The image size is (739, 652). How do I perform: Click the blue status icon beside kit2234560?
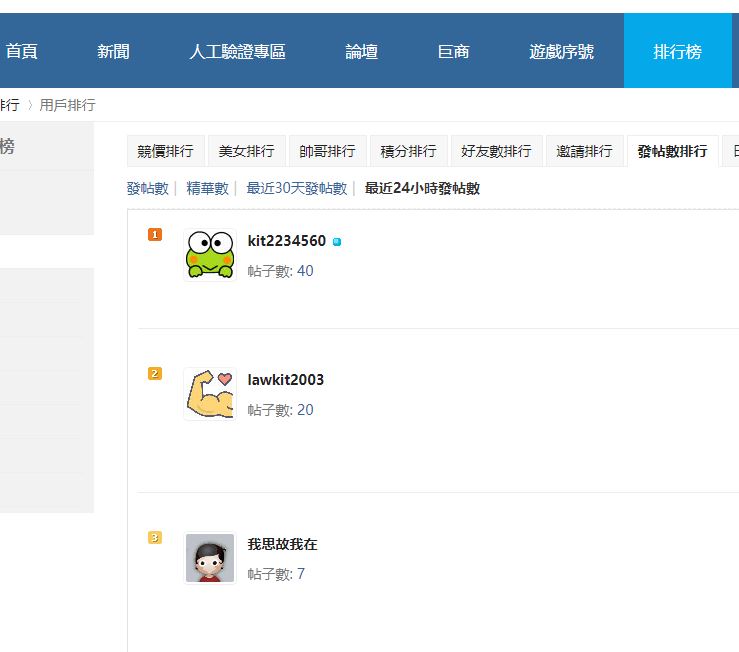tap(337, 242)
